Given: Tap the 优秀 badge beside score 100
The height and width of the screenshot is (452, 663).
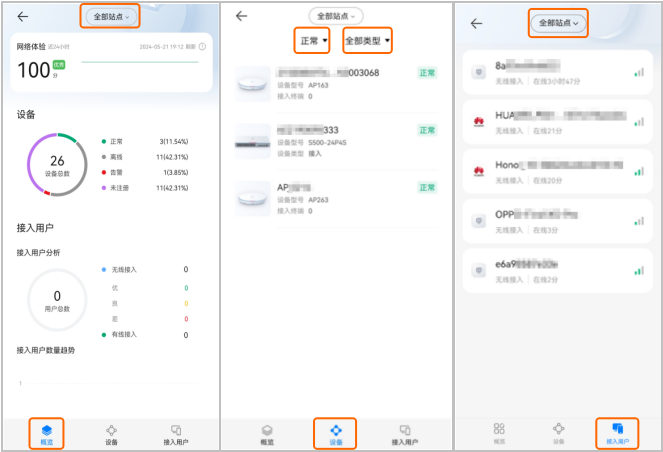Looking at the screenshot, I should click(59, 65).
